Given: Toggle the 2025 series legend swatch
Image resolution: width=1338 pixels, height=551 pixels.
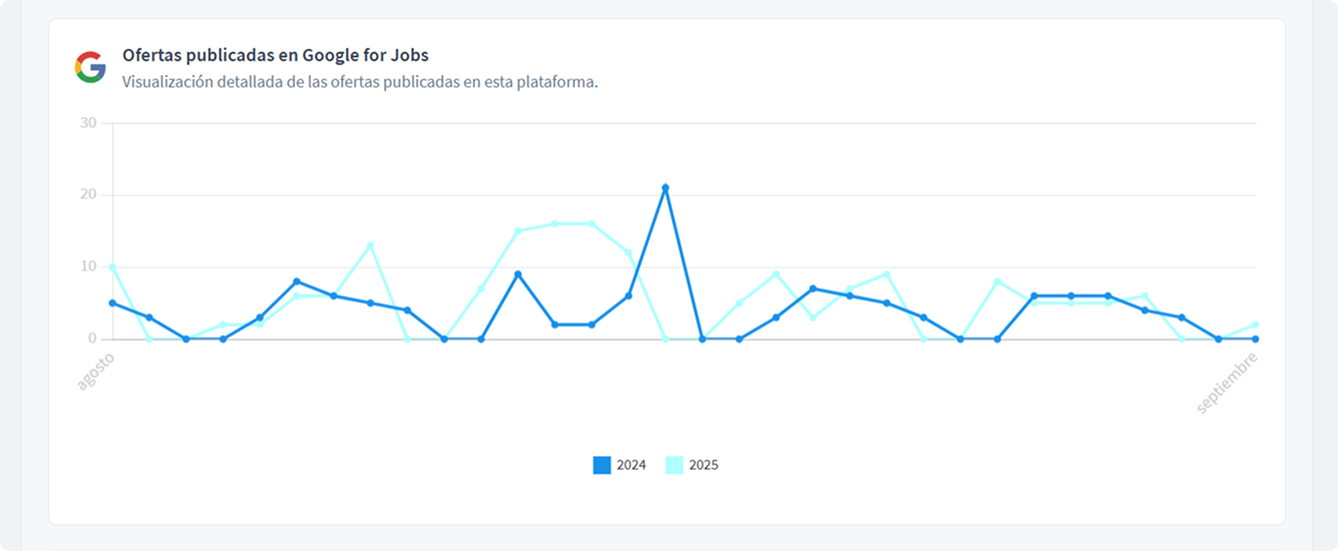Looking at the screenshot, I should [674, 465].
